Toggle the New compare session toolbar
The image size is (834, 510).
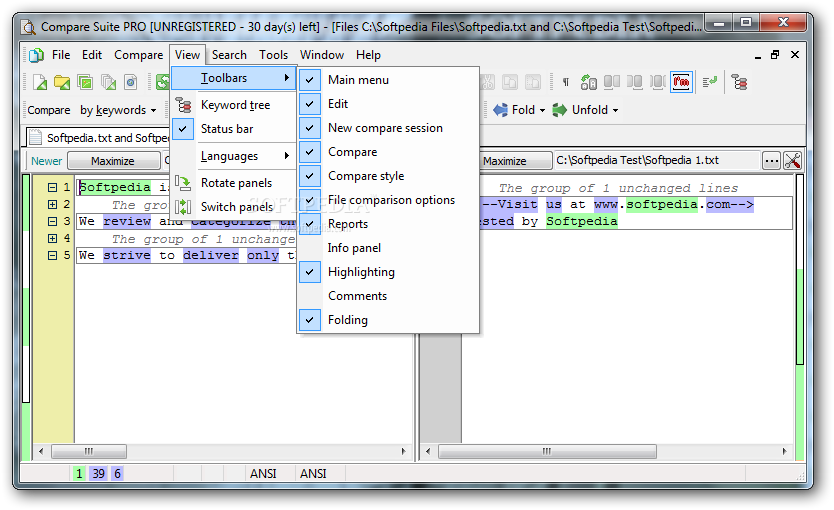[x=310, y=128]
